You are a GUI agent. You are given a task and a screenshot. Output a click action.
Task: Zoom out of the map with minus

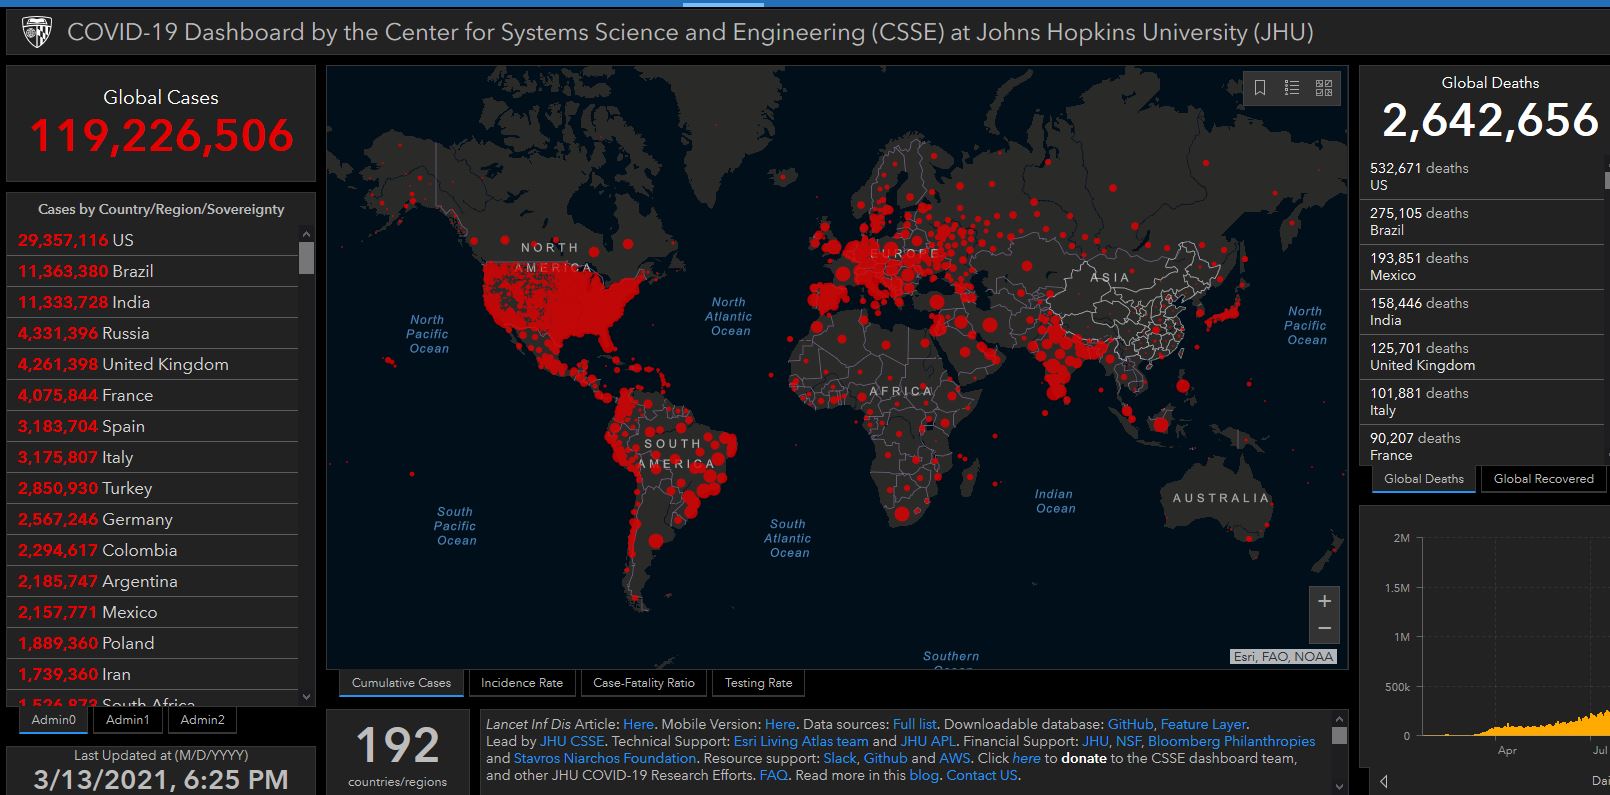point(1324,629)
